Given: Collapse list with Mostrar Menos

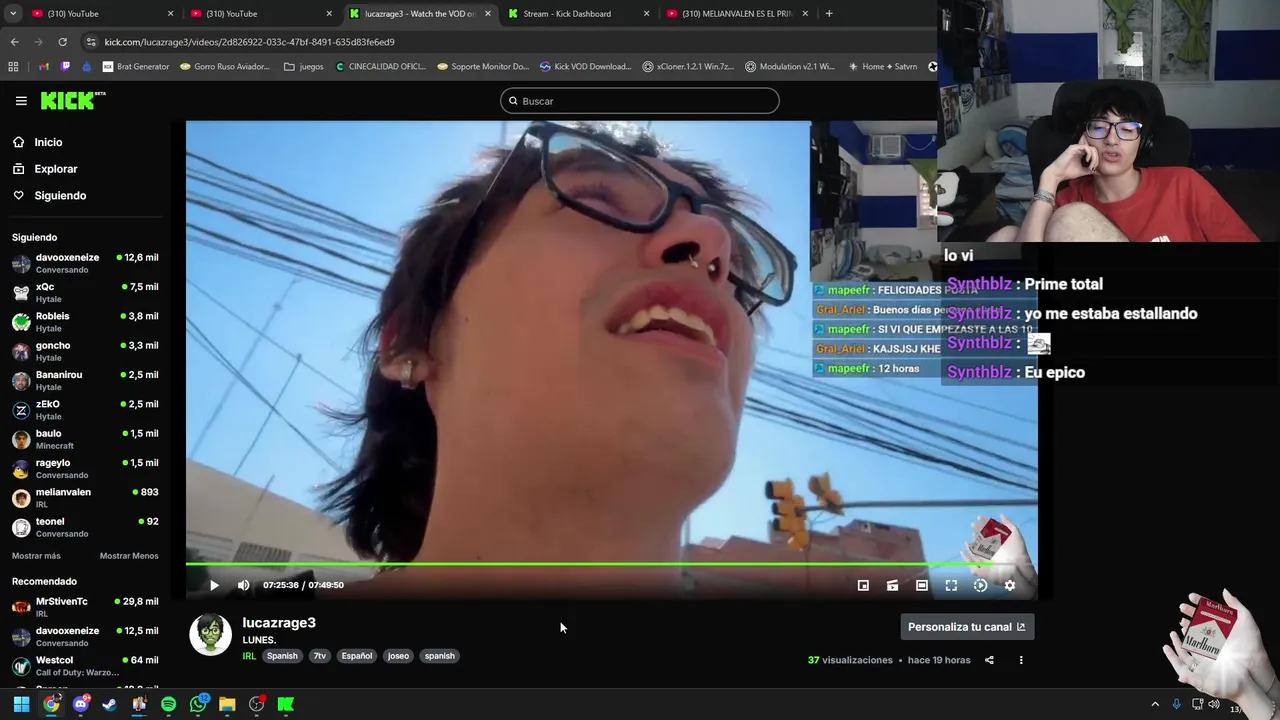Looking at the screenshot, I should [129, 556].
